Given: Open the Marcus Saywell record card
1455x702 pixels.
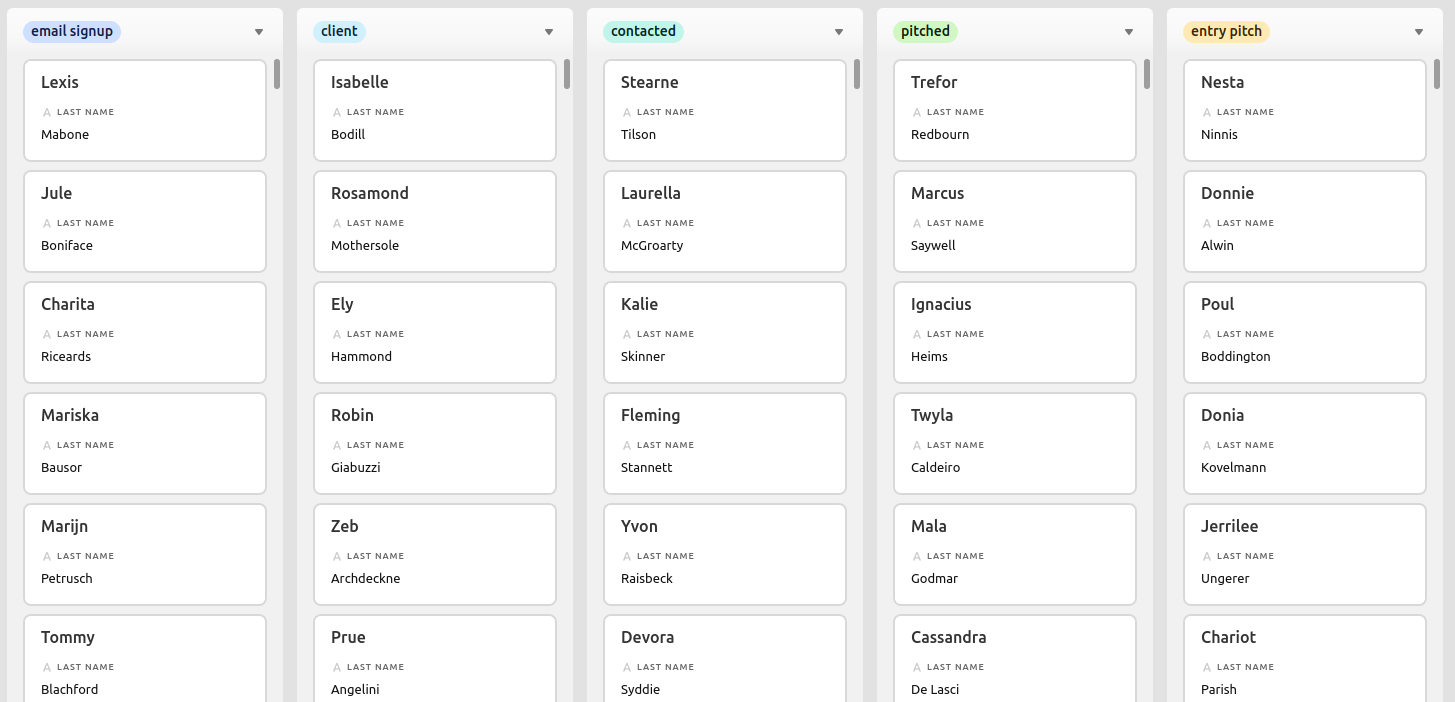Looking at the screenshot, I should click(1014, 221).
